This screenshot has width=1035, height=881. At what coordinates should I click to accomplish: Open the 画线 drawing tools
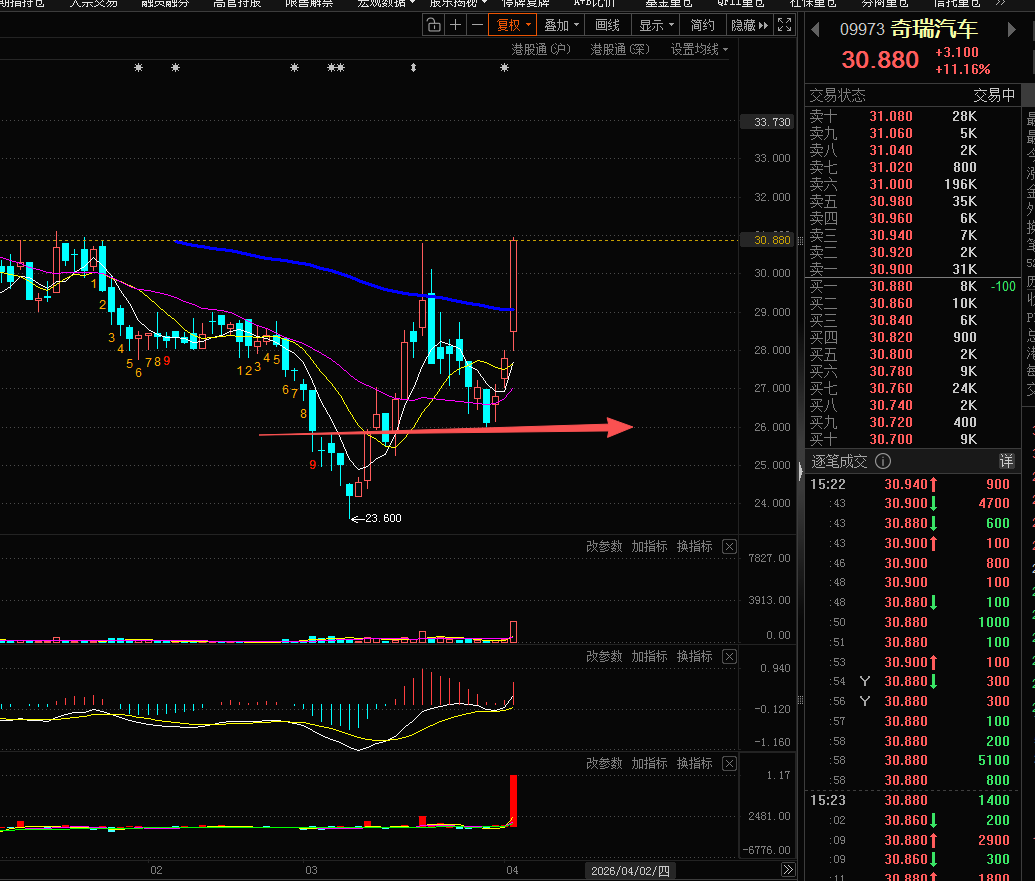point(607,25)
